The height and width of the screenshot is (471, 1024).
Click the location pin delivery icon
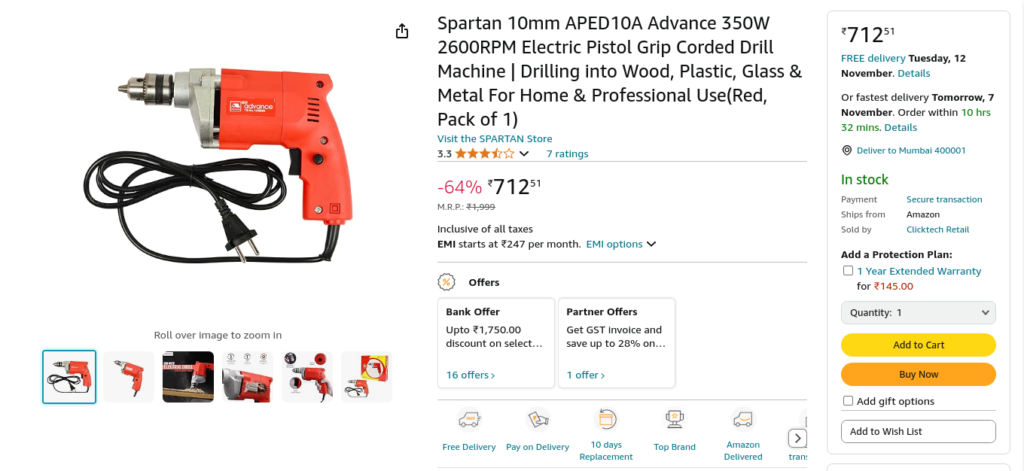[847, 150]
